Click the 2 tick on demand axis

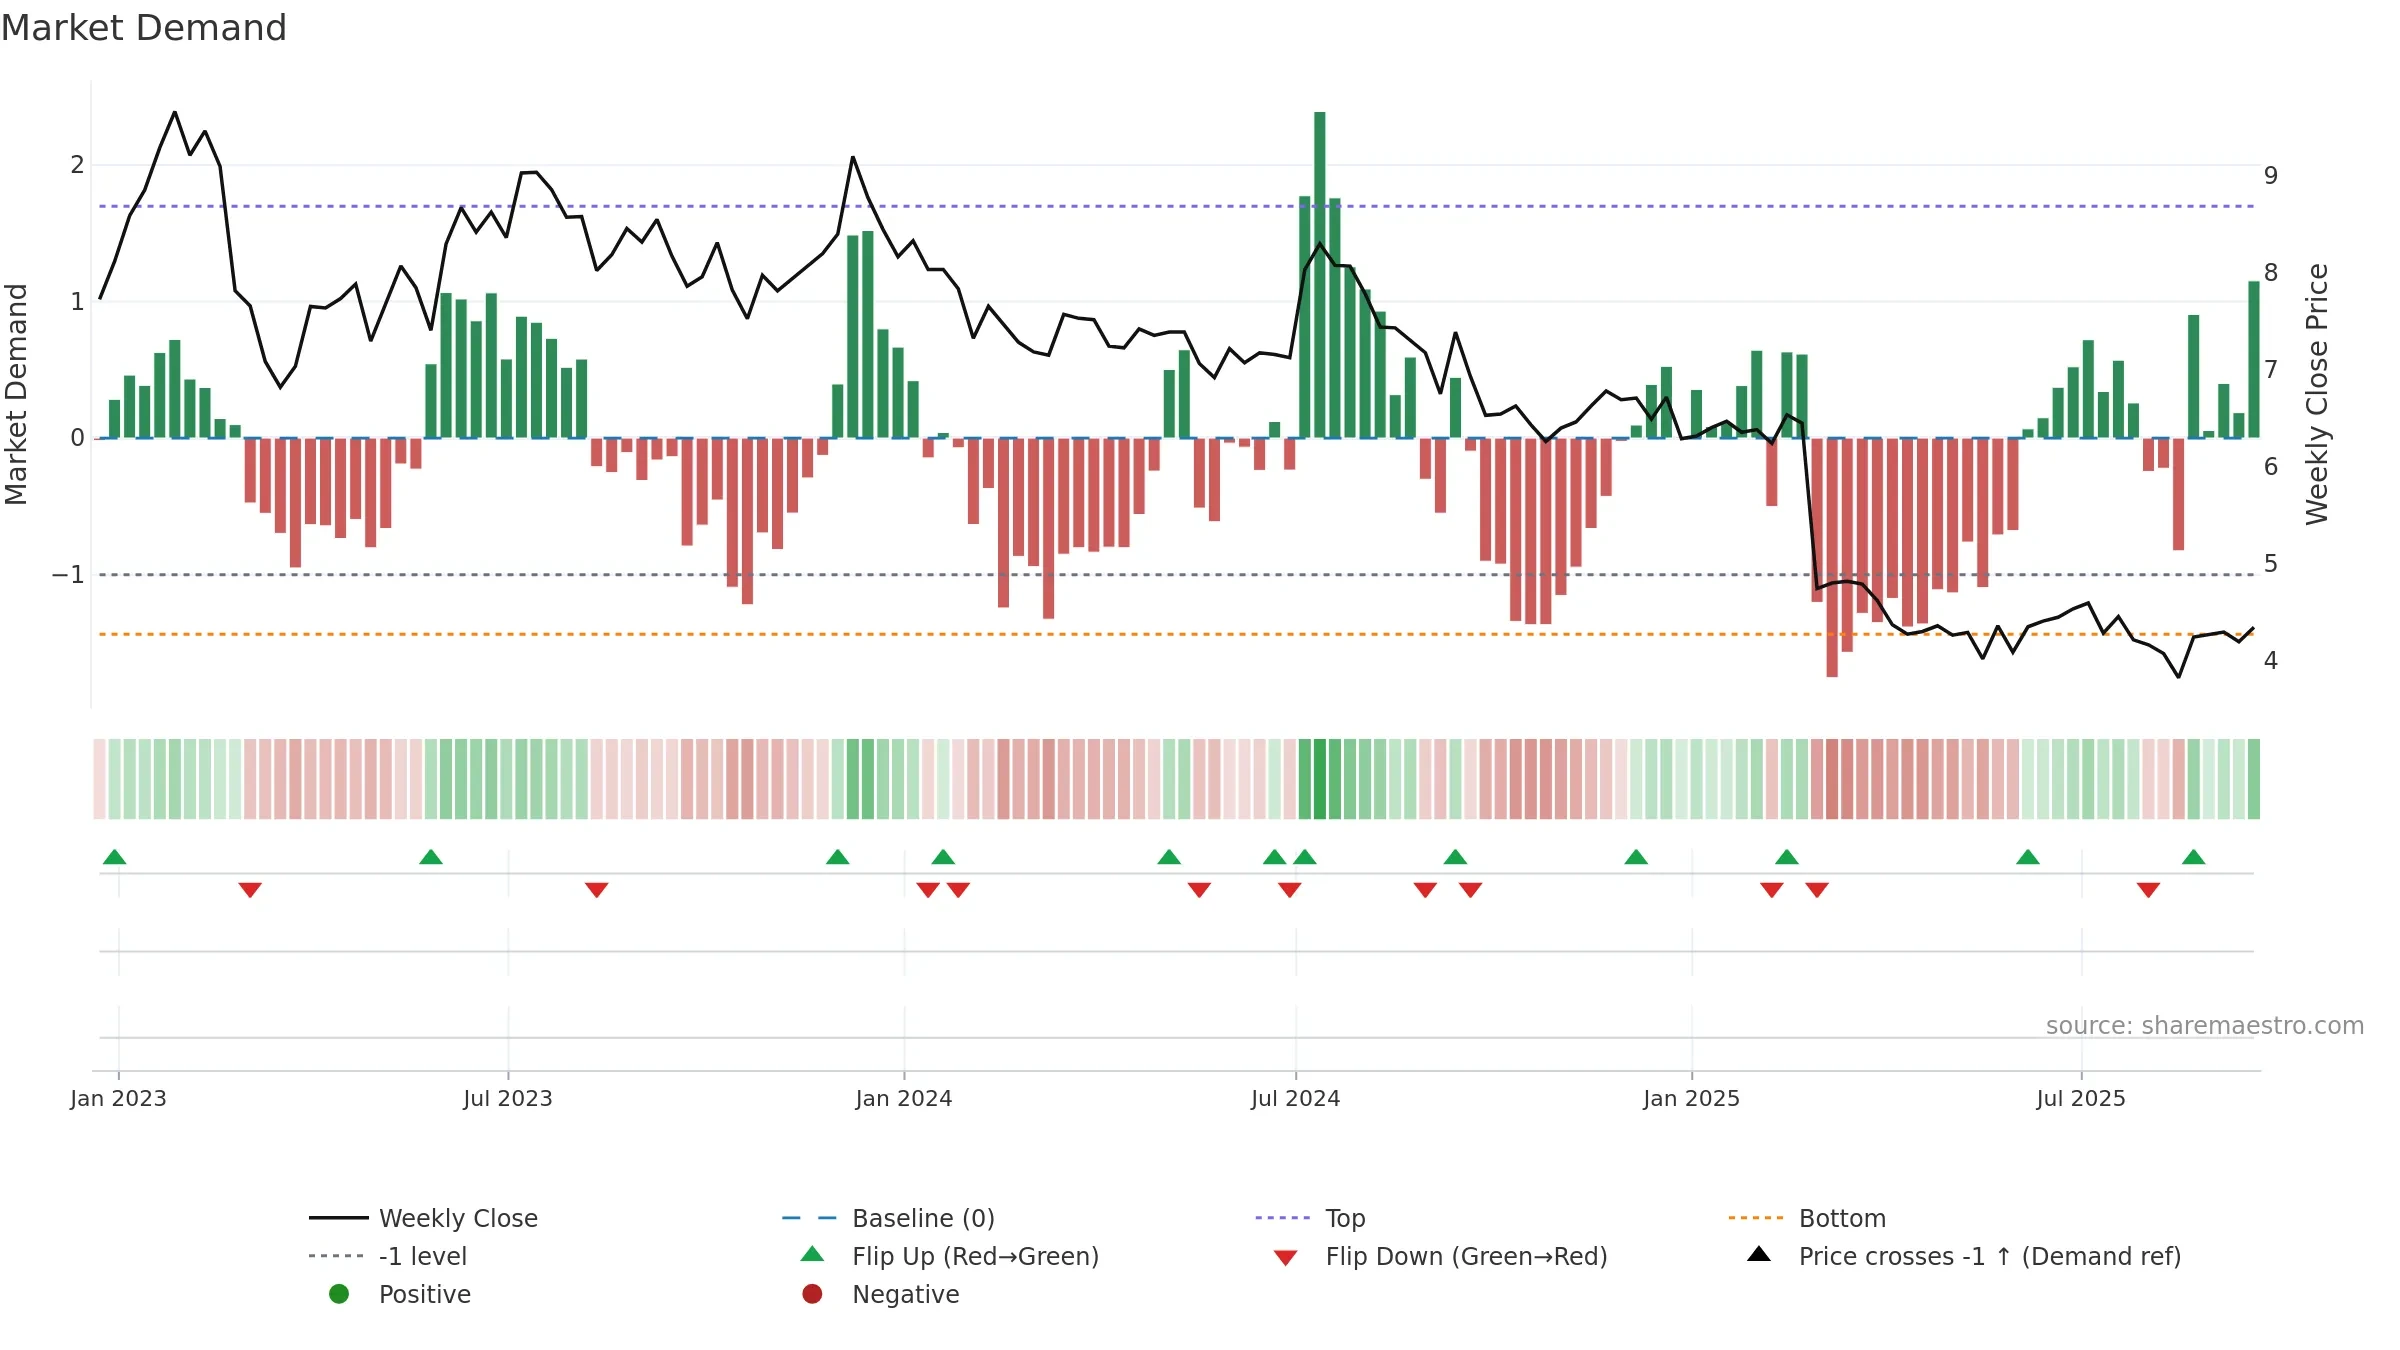pyautogui.click(x=77, y=165)
